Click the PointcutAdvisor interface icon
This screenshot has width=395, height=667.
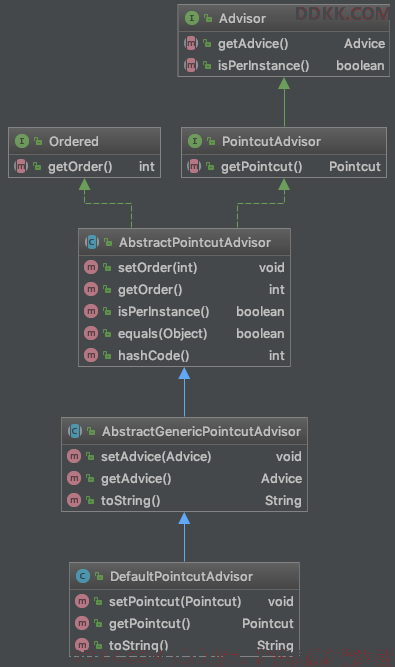click(x=195, y=141)
